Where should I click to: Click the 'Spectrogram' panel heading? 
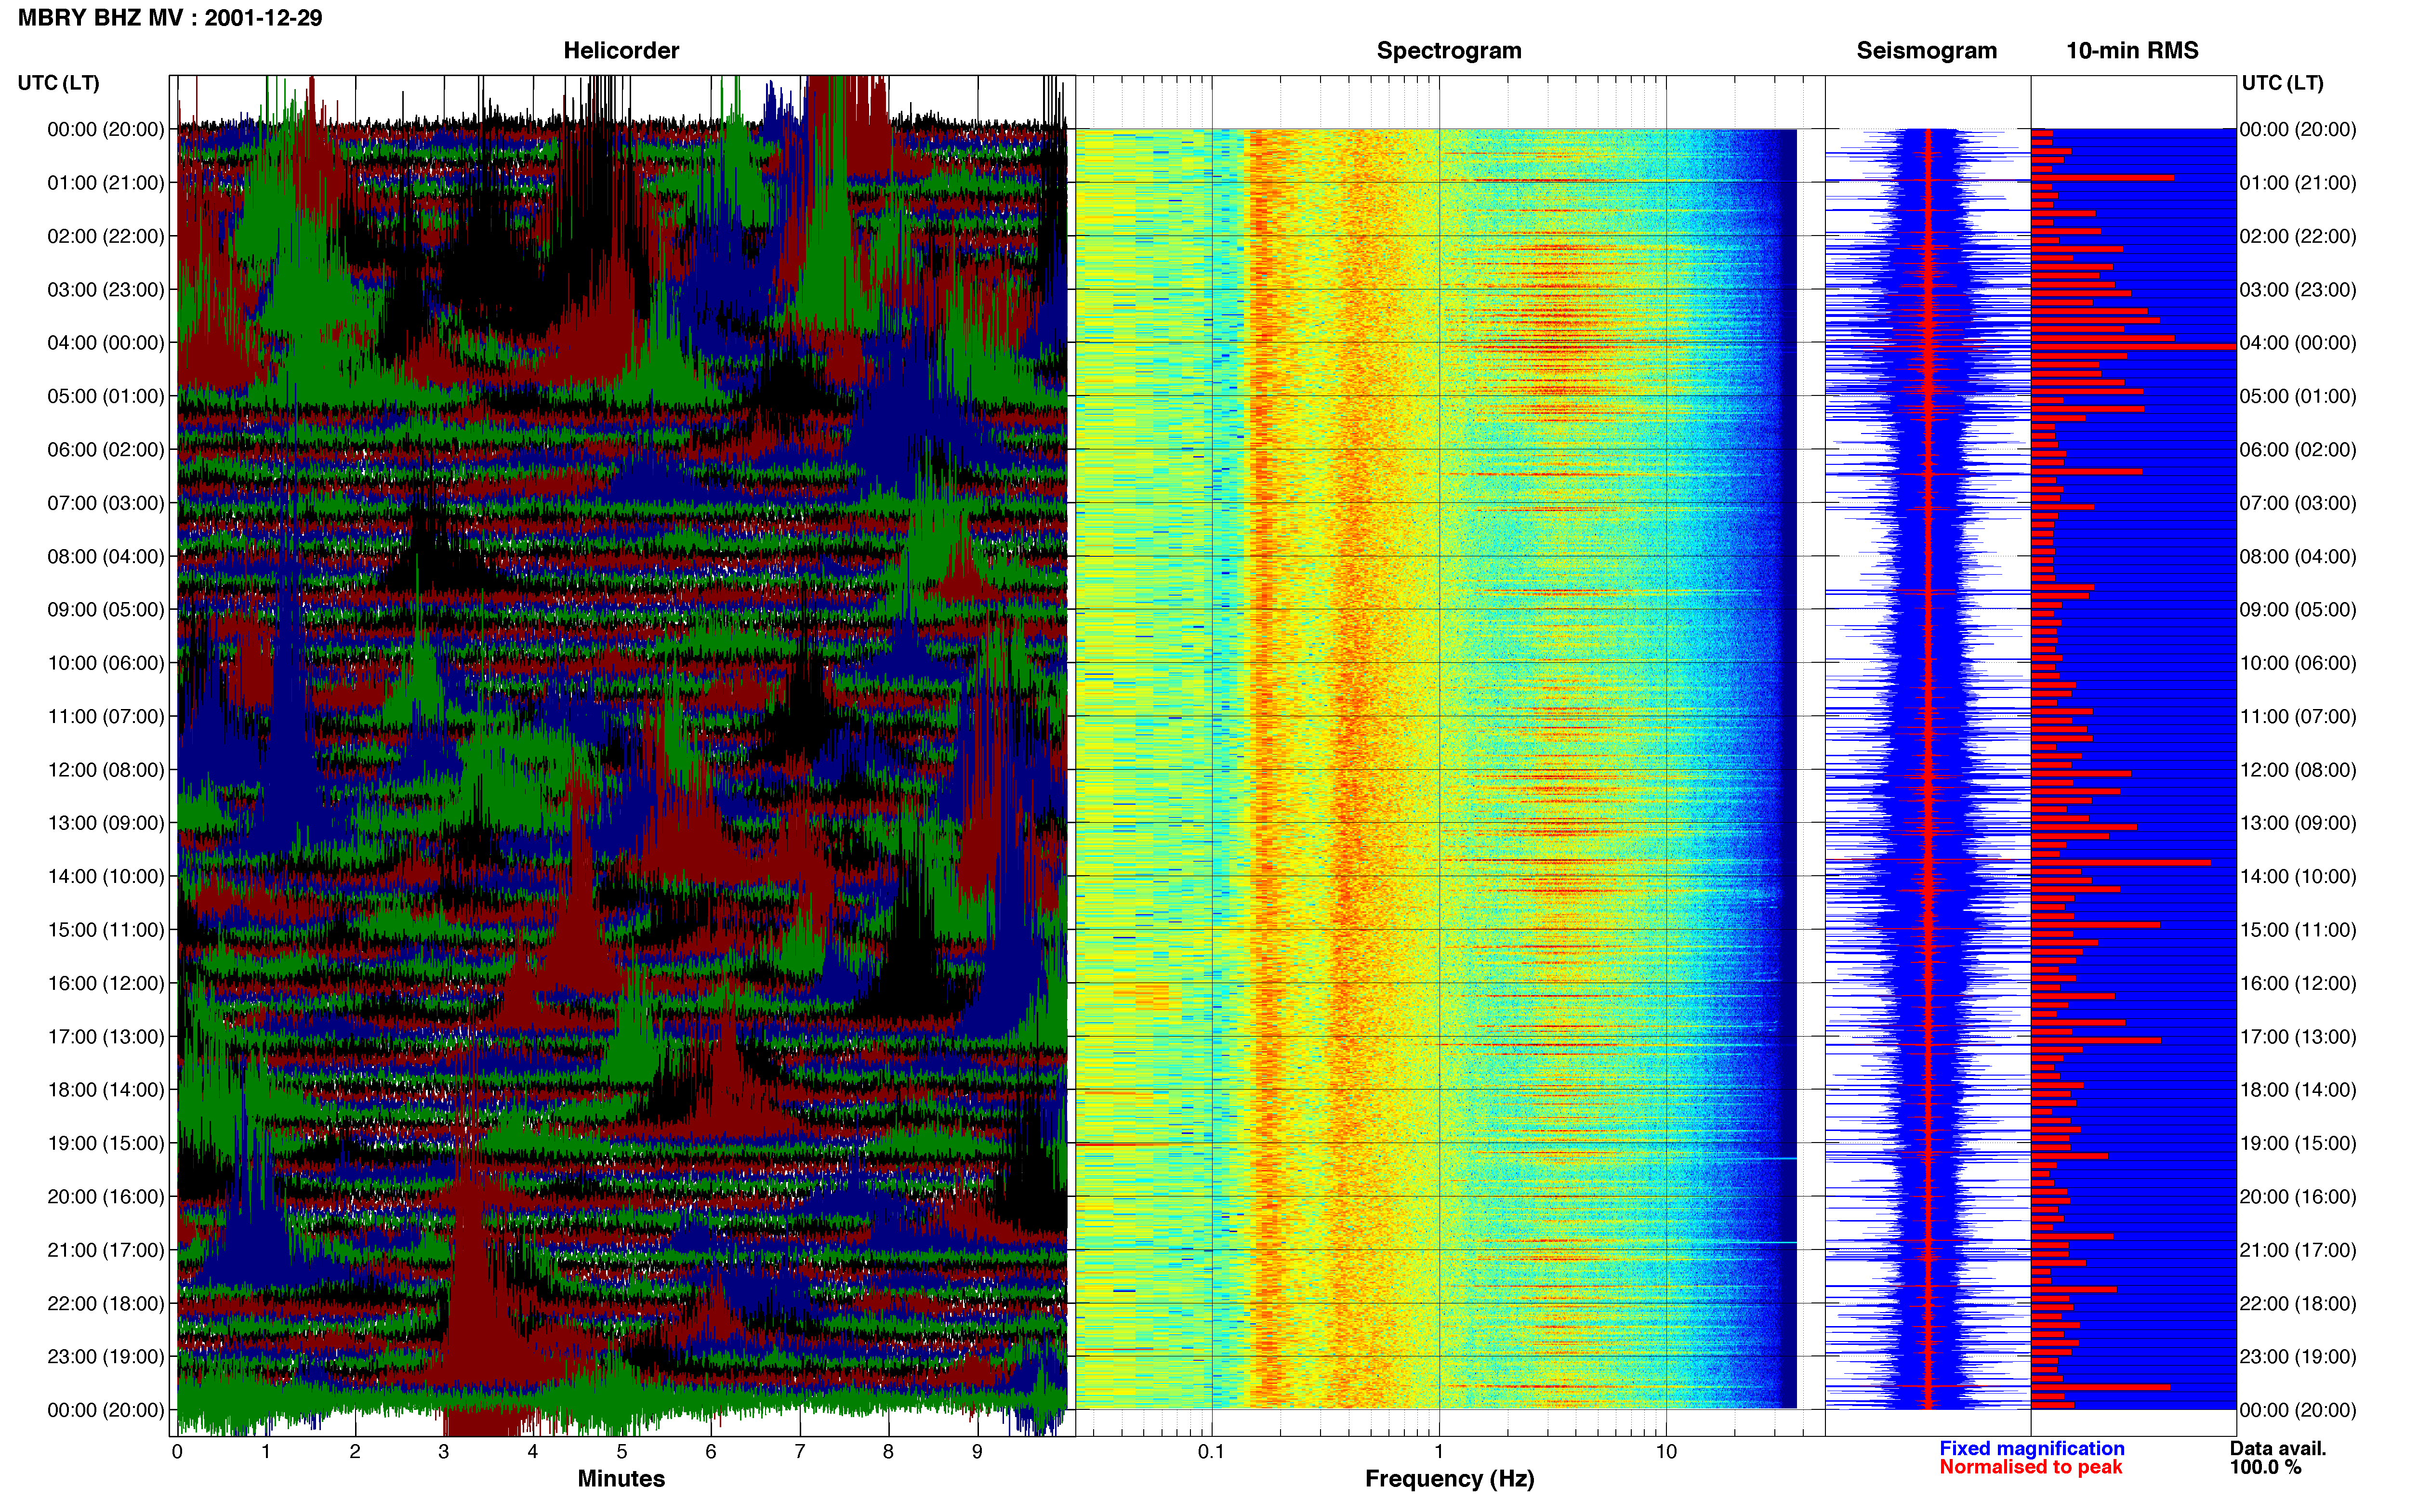(x=1449, y=51)
